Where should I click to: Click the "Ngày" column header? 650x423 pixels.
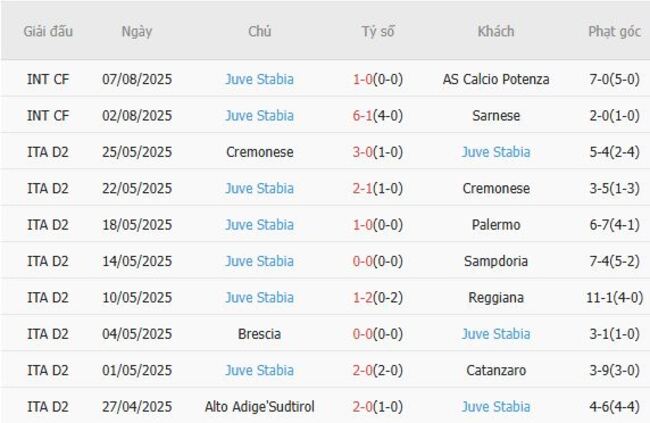[x=137, y=31]
